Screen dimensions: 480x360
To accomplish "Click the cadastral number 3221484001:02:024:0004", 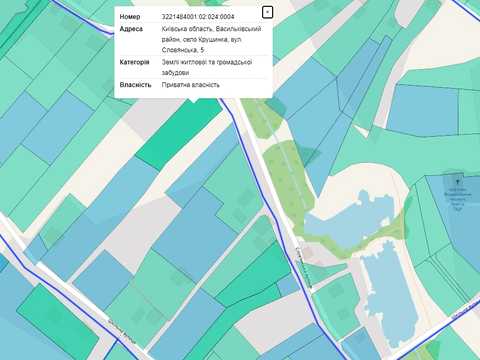I will point(198,16).
